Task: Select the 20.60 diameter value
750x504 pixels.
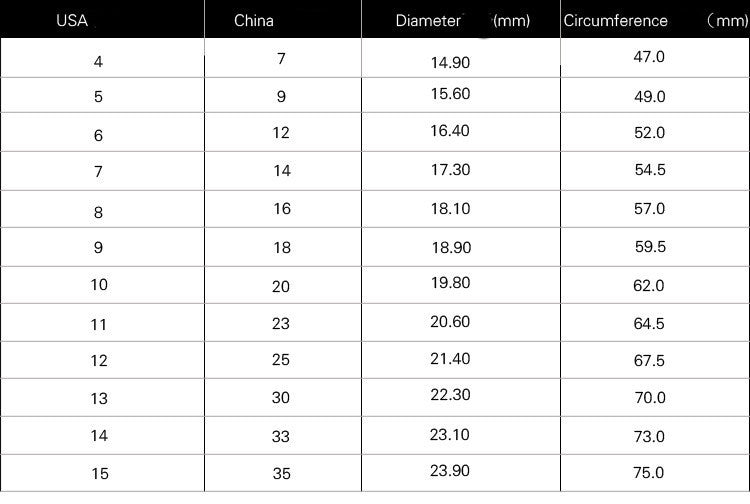Action: coord(450,321)
